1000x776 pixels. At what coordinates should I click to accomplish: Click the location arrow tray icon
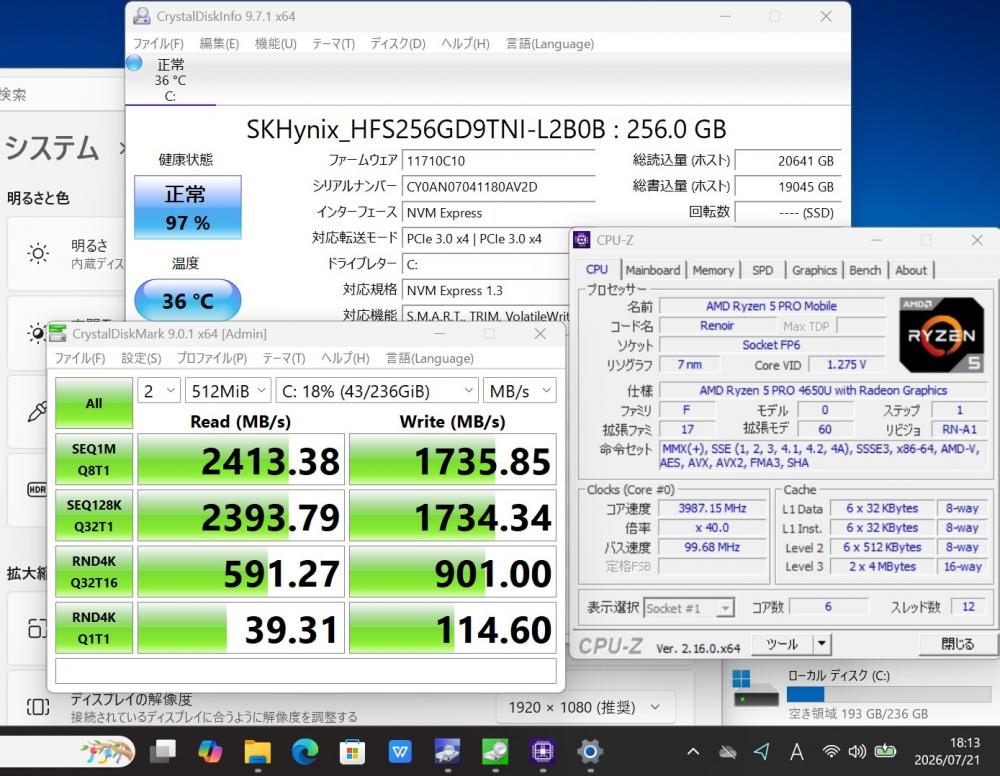pyautogui.click(x=761, y=752)
